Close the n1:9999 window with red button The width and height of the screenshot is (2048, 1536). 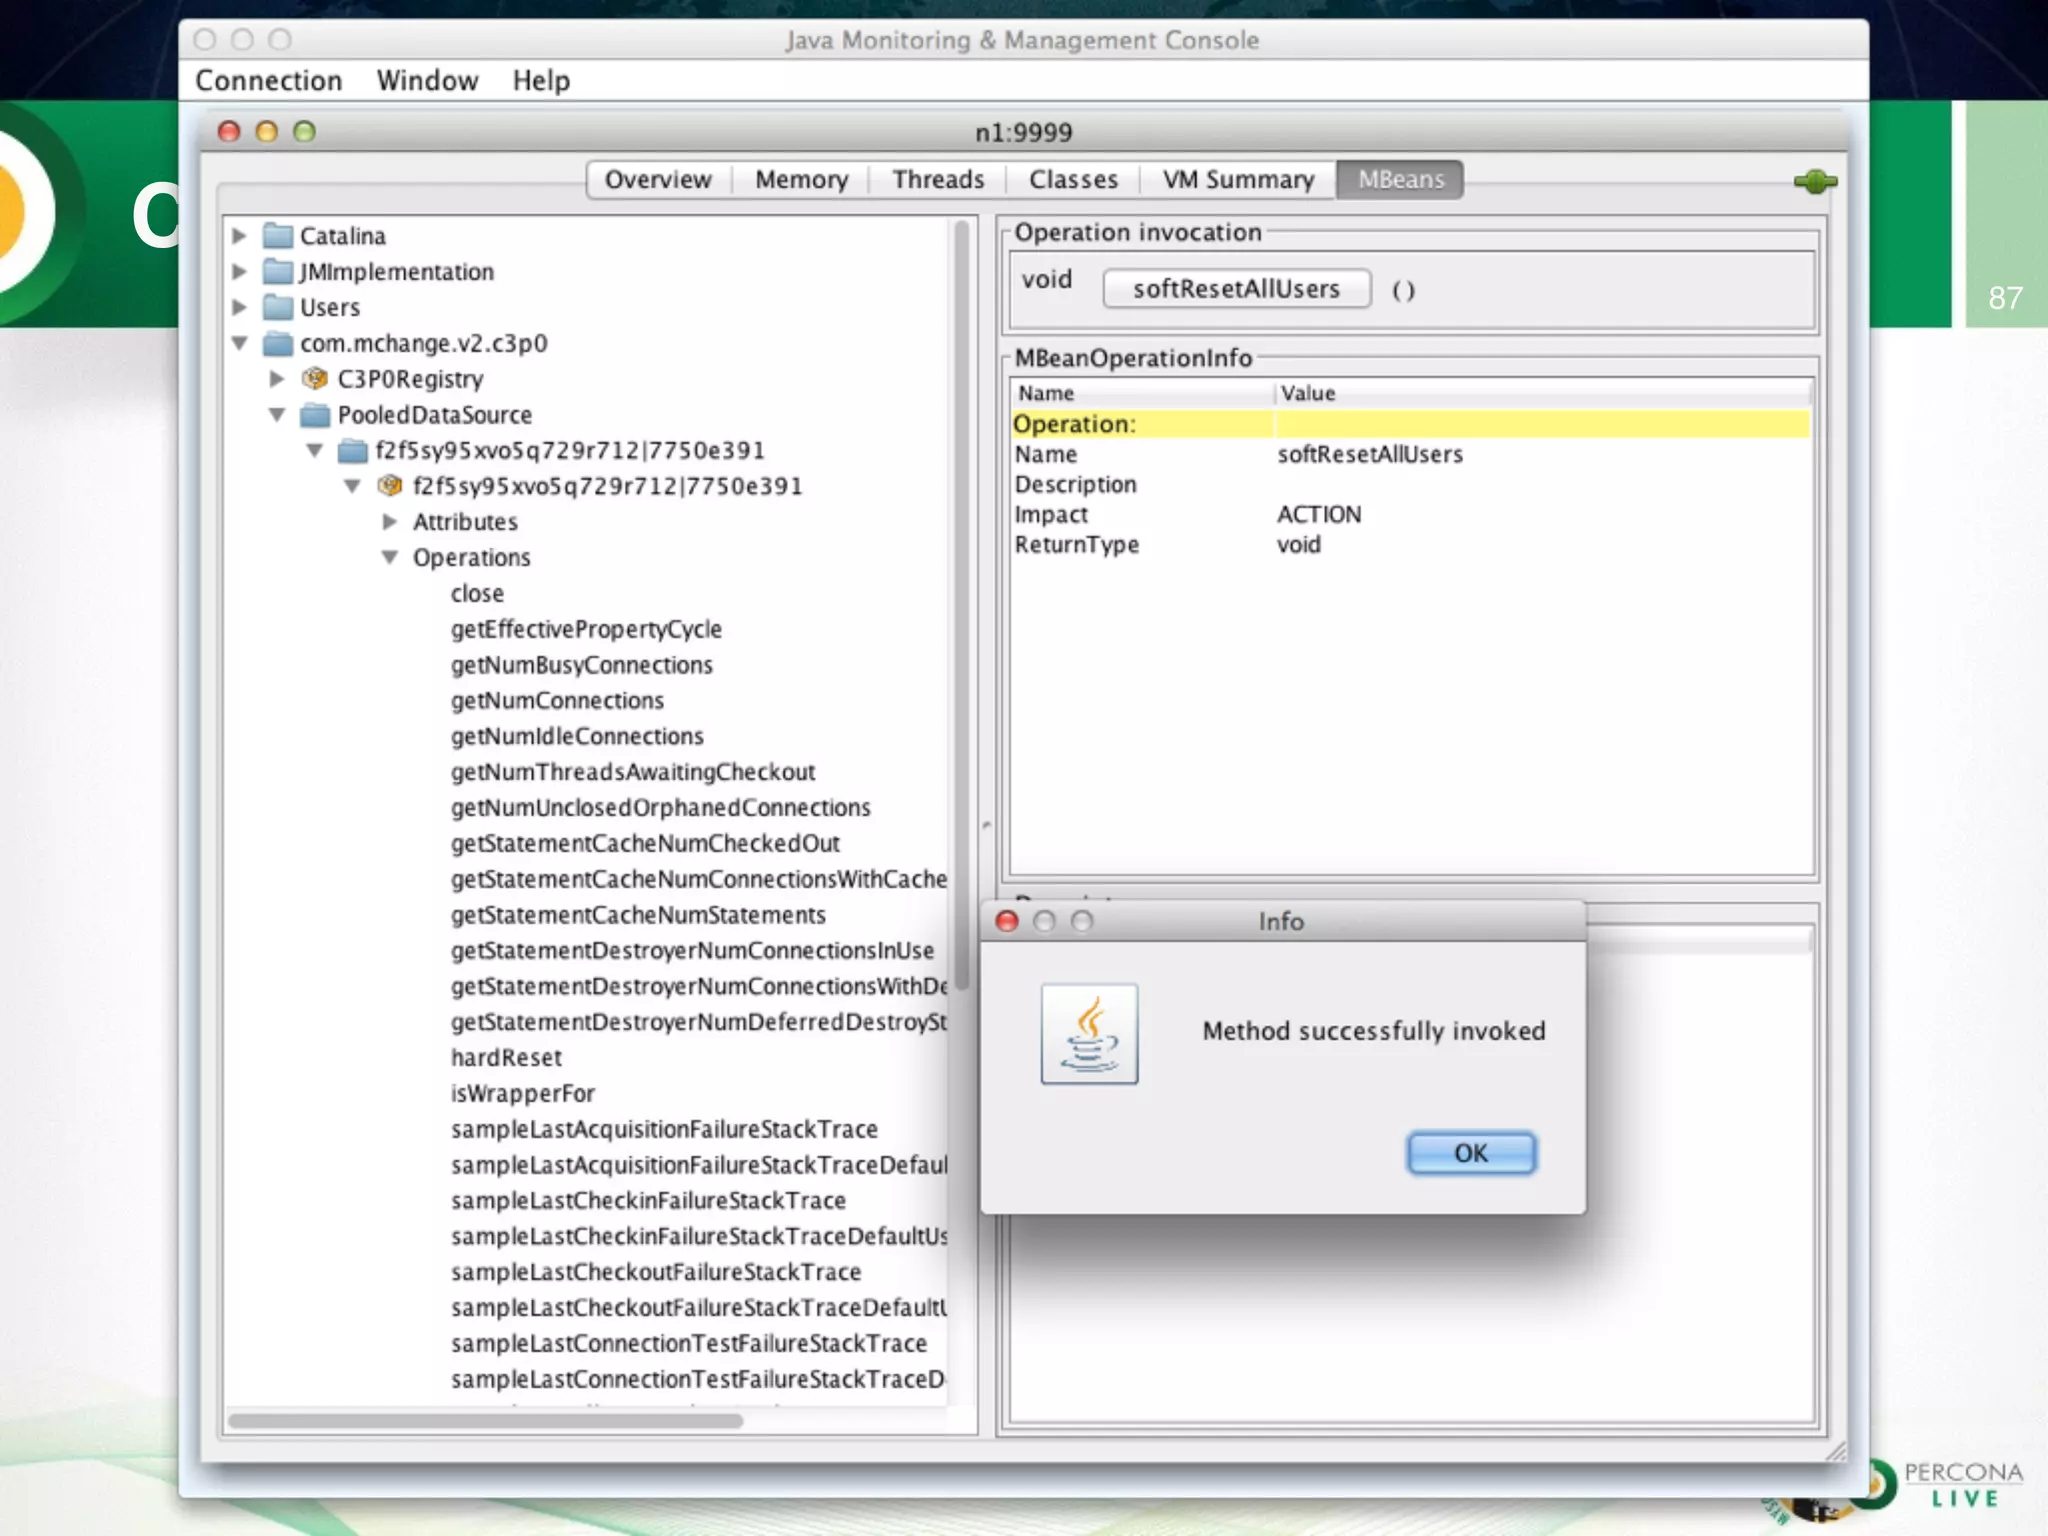coord(229,132)
